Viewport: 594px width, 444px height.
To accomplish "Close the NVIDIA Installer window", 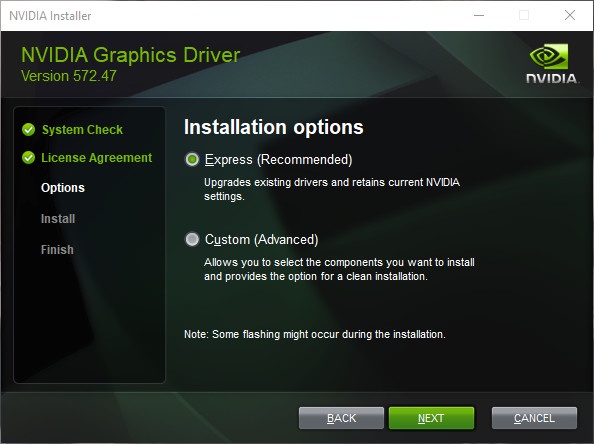I will coord(569,16).
